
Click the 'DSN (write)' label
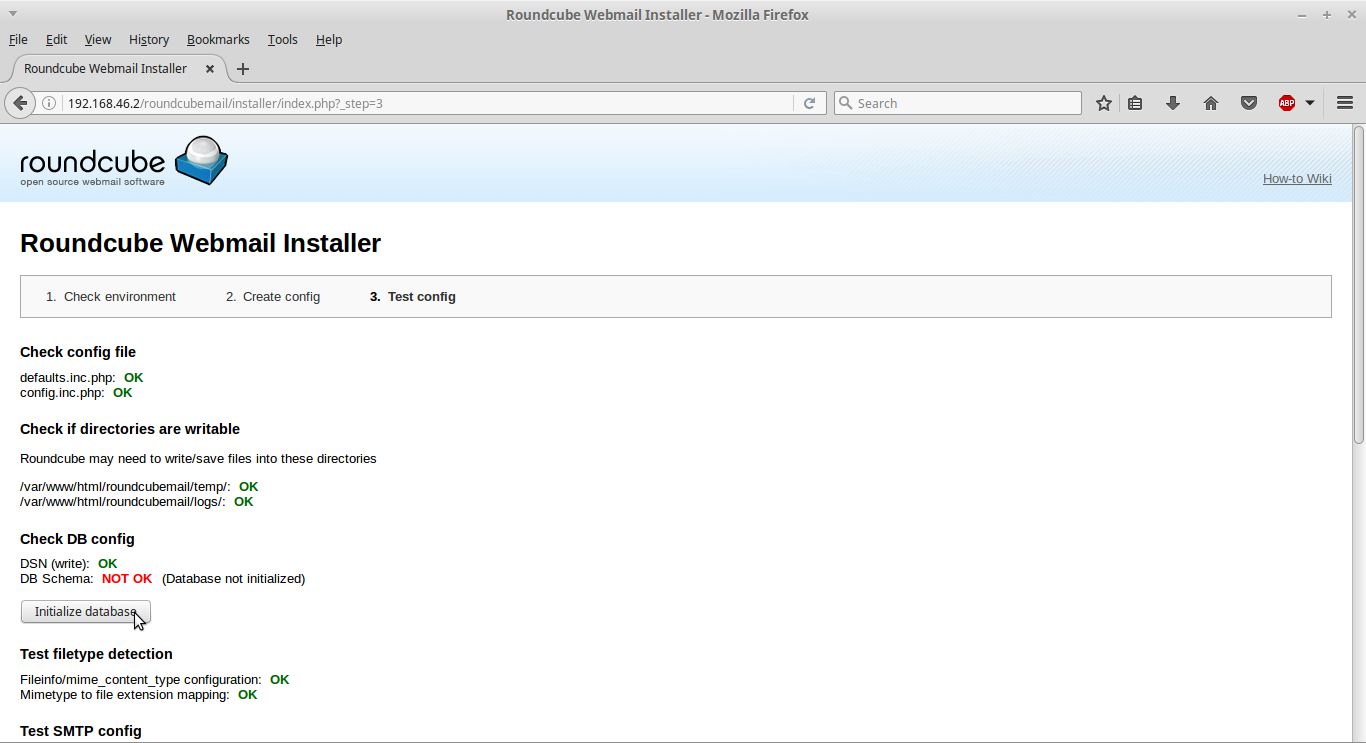point(55,564)
